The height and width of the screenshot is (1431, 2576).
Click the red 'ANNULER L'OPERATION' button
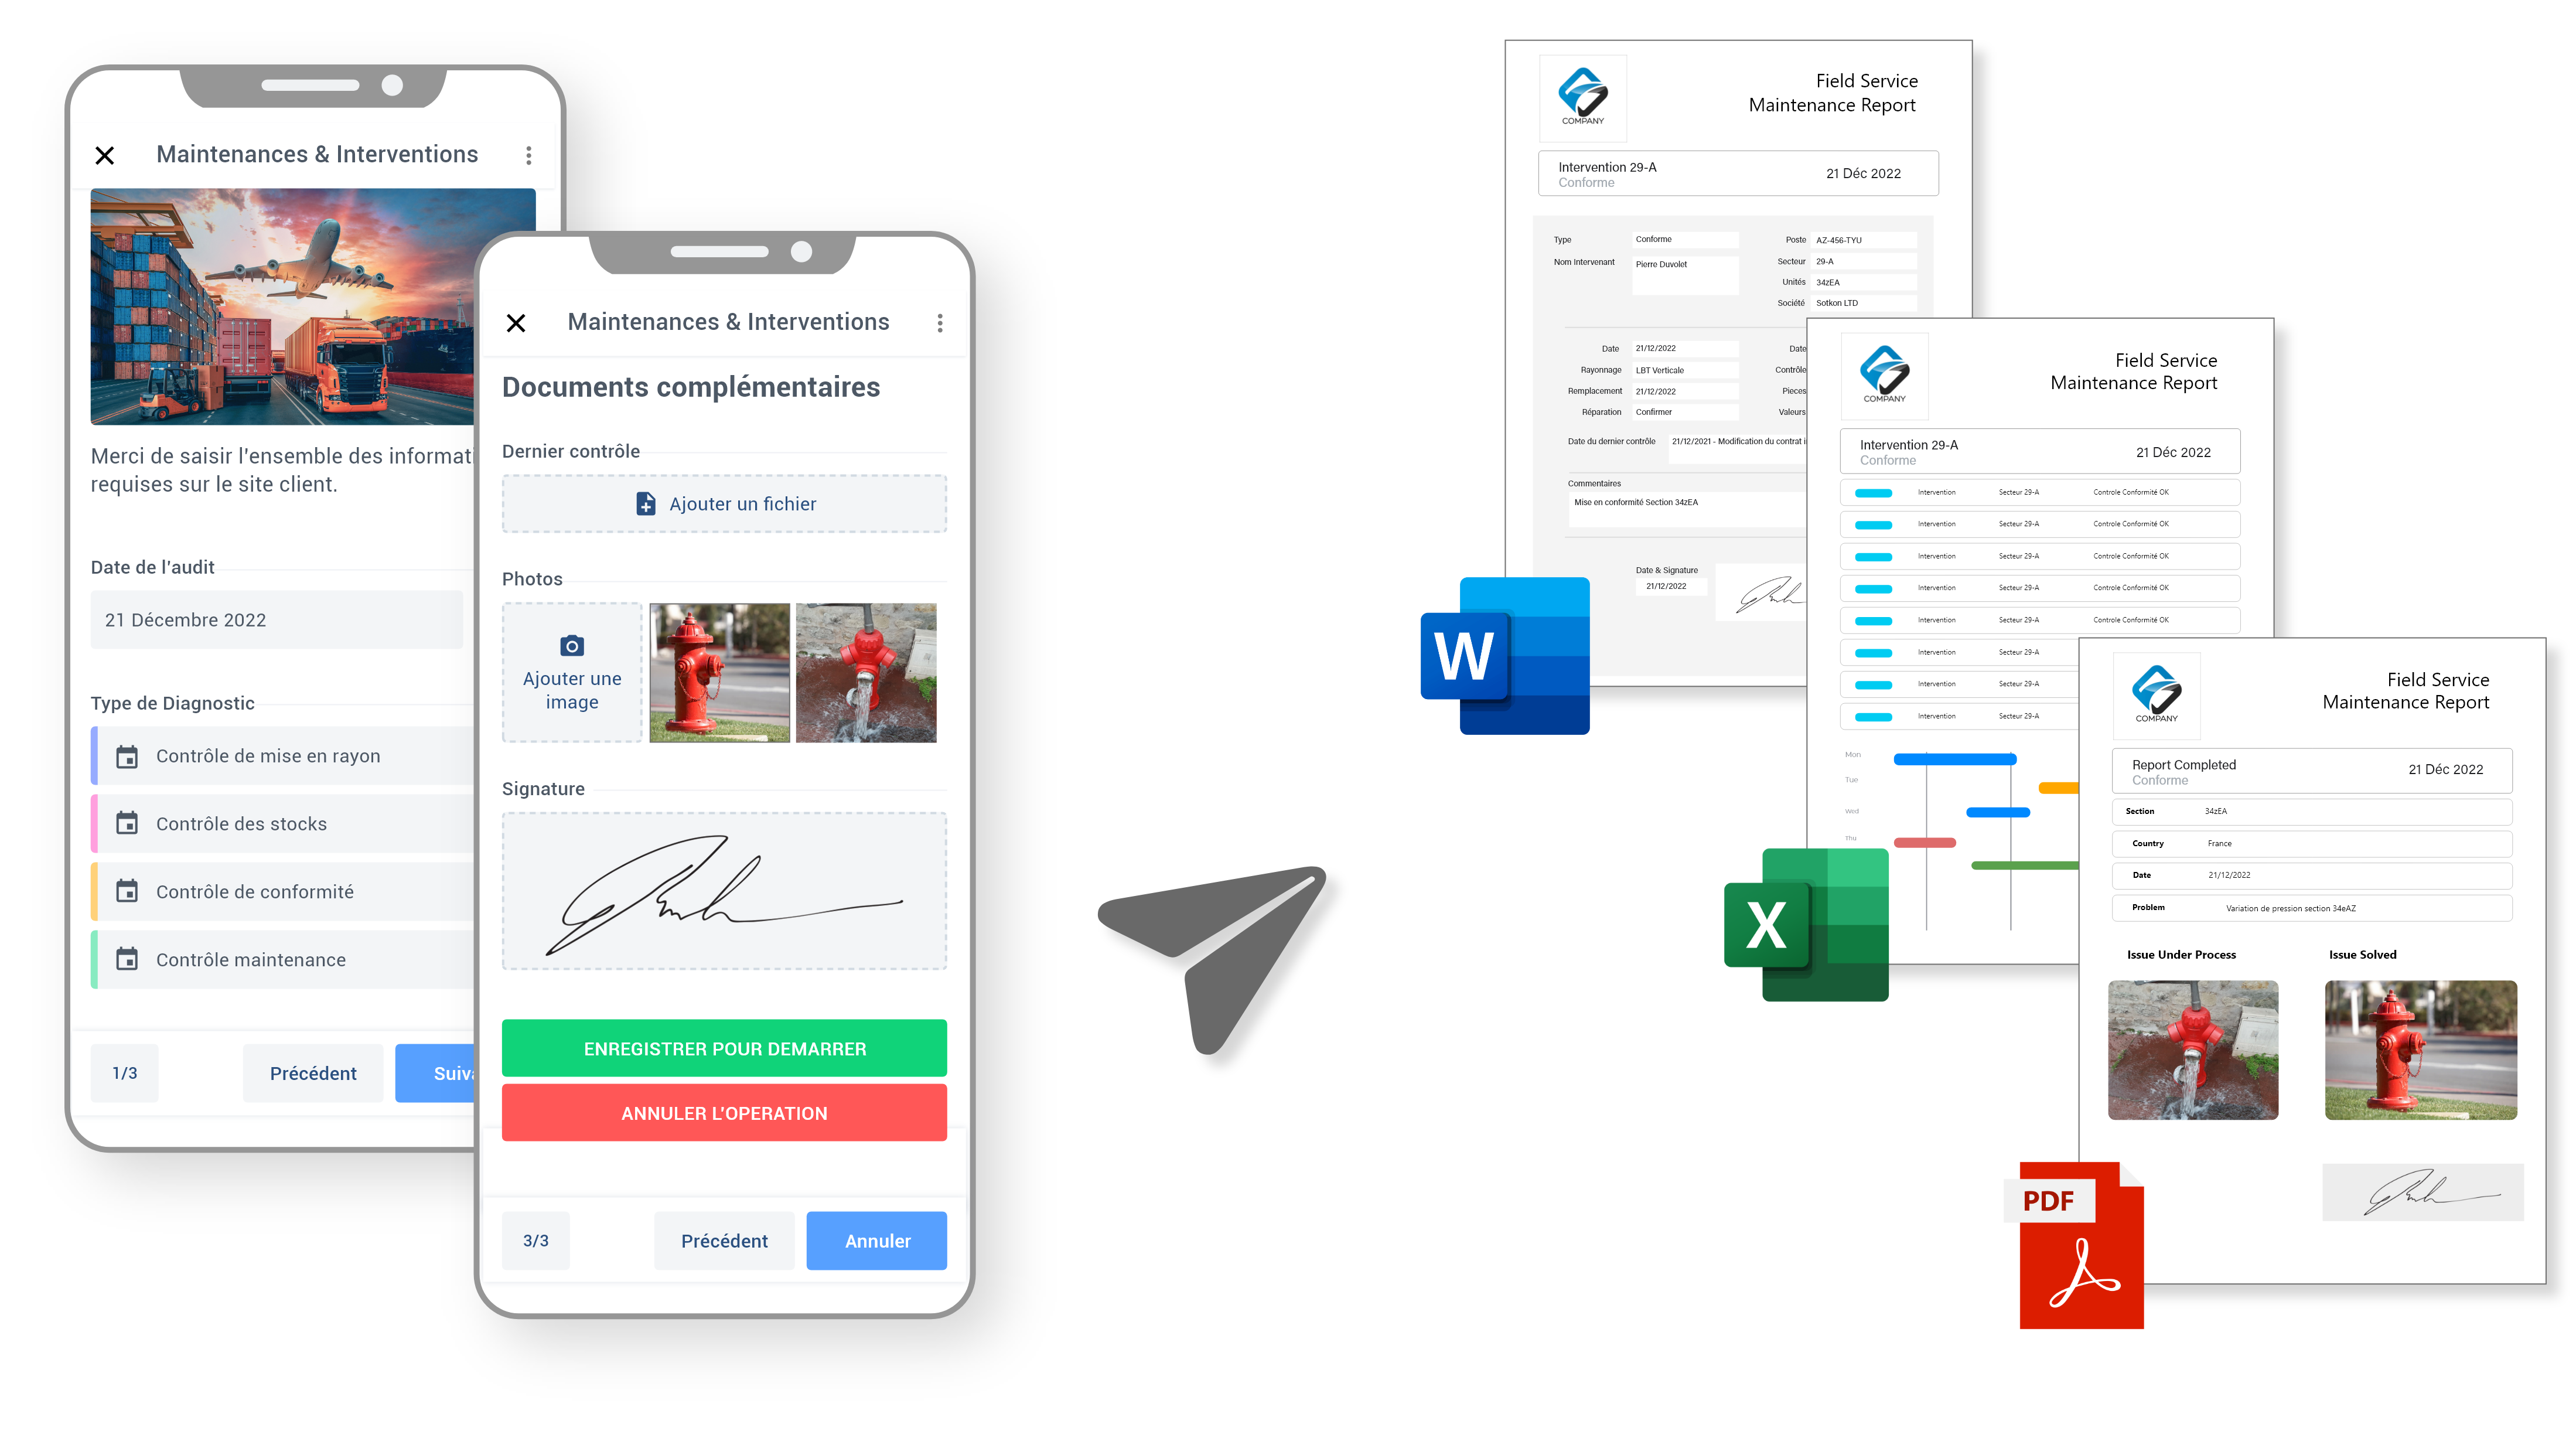coord(724,1112)
